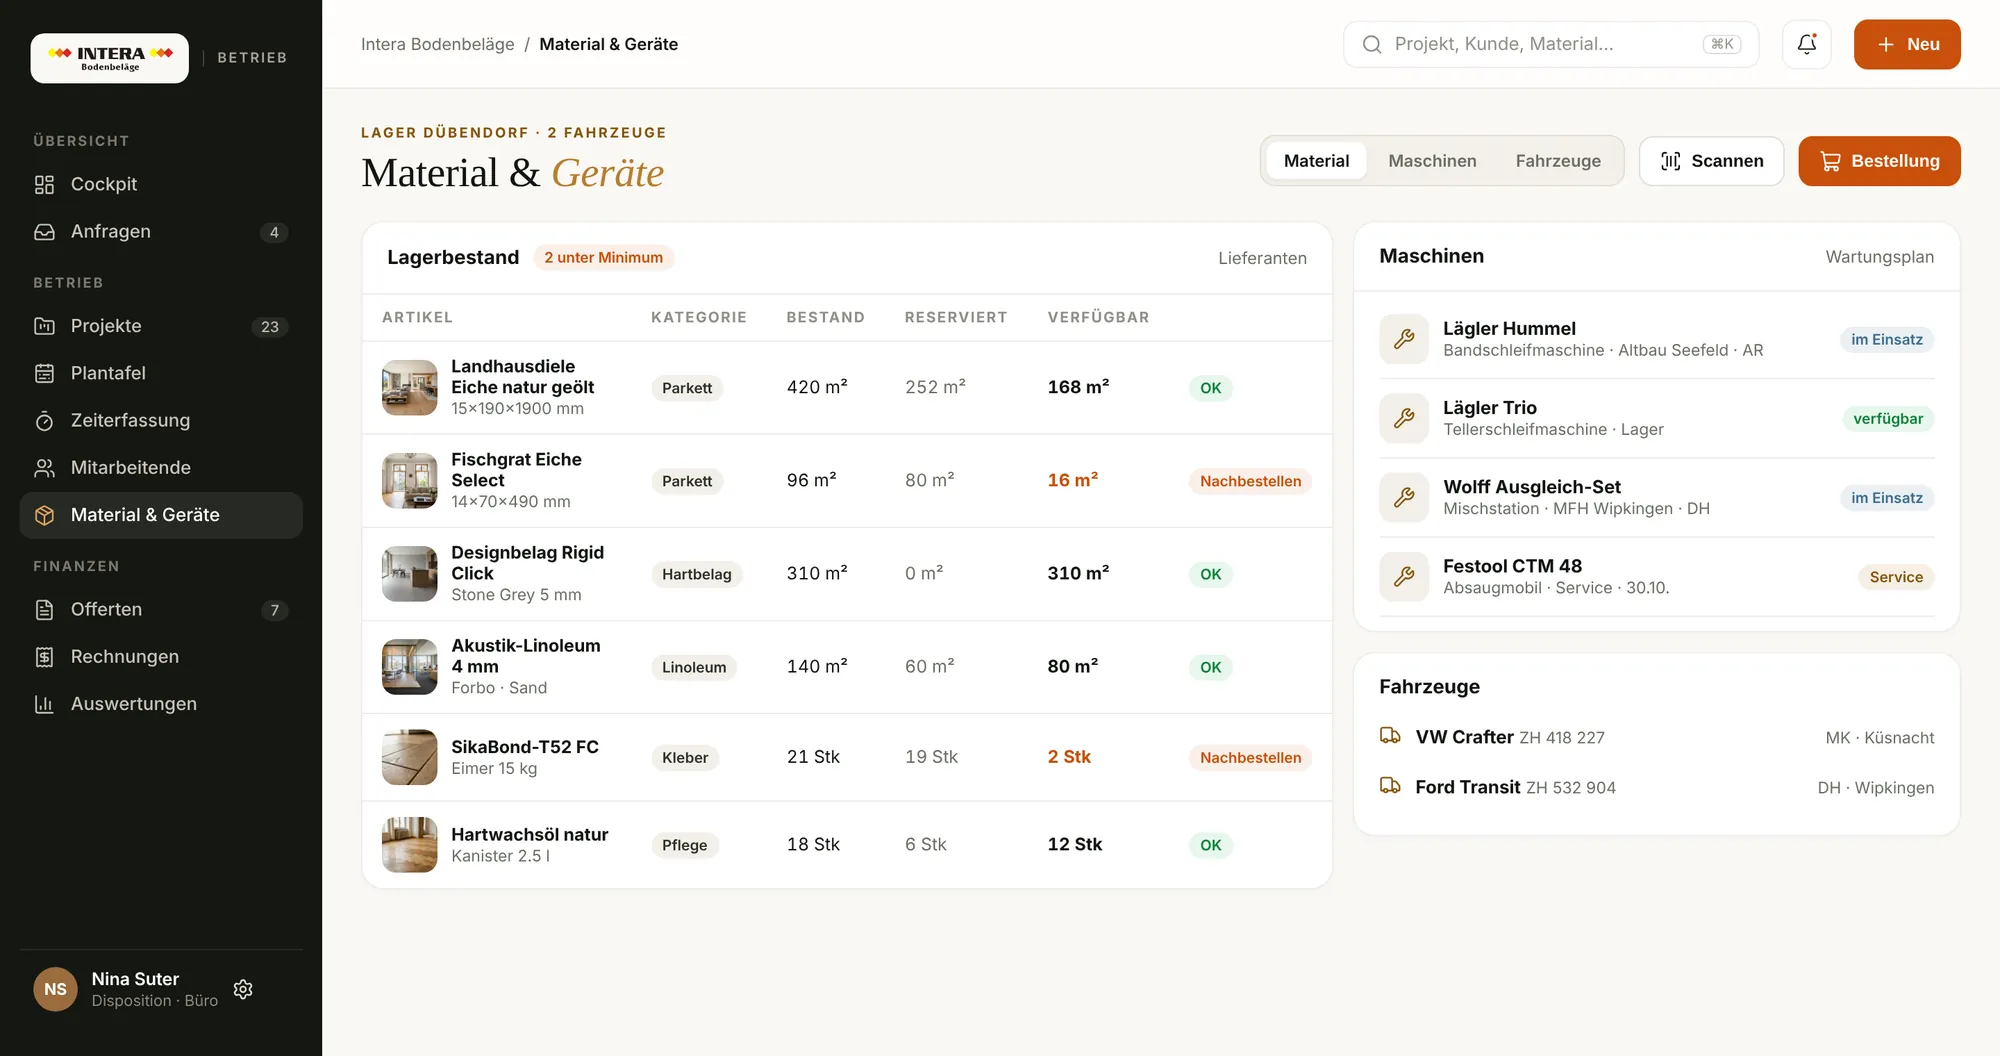
Task: Click Service status of Festool CTM 48
Action: pos(1896,577)
